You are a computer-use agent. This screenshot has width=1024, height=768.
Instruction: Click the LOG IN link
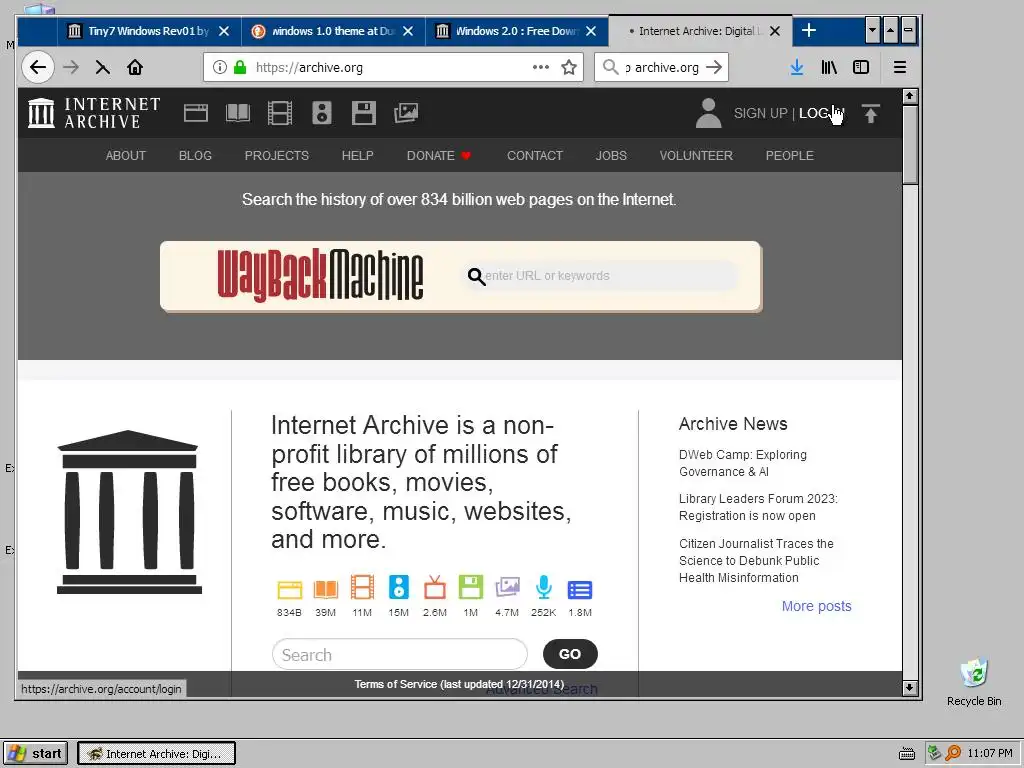click(x=822, y=113)
